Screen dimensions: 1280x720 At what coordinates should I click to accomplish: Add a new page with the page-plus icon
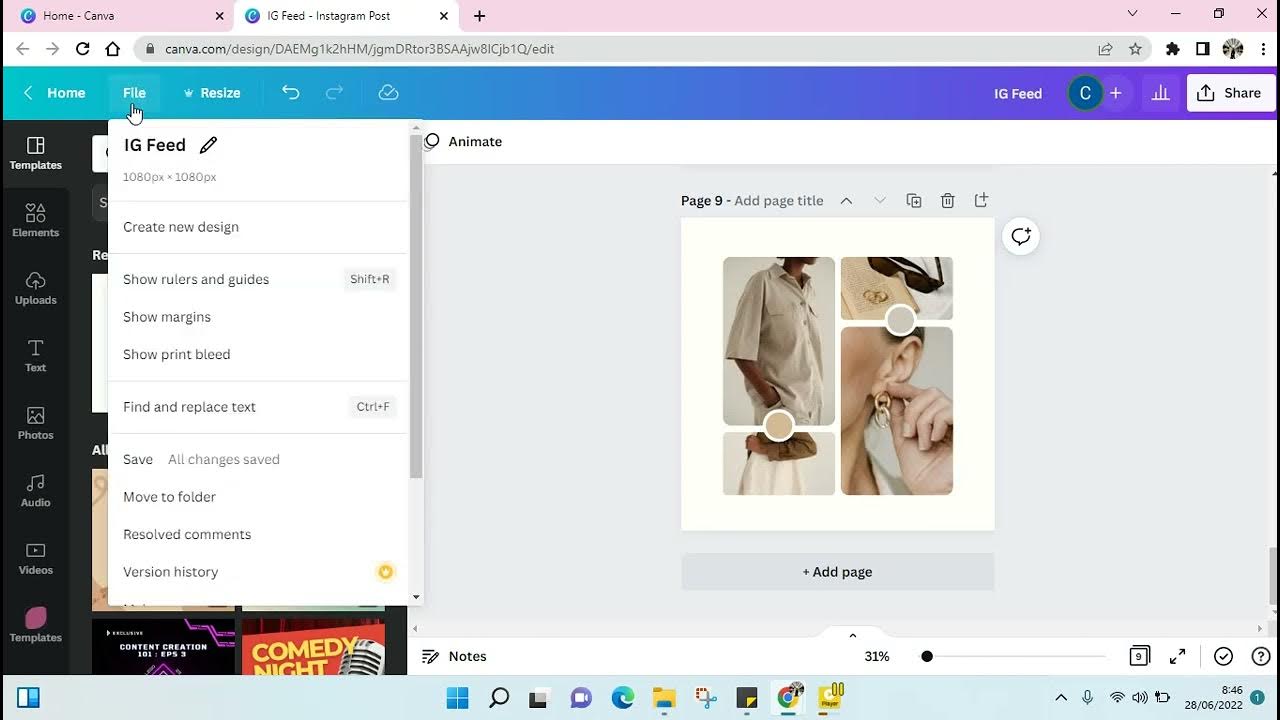[981, 200]
